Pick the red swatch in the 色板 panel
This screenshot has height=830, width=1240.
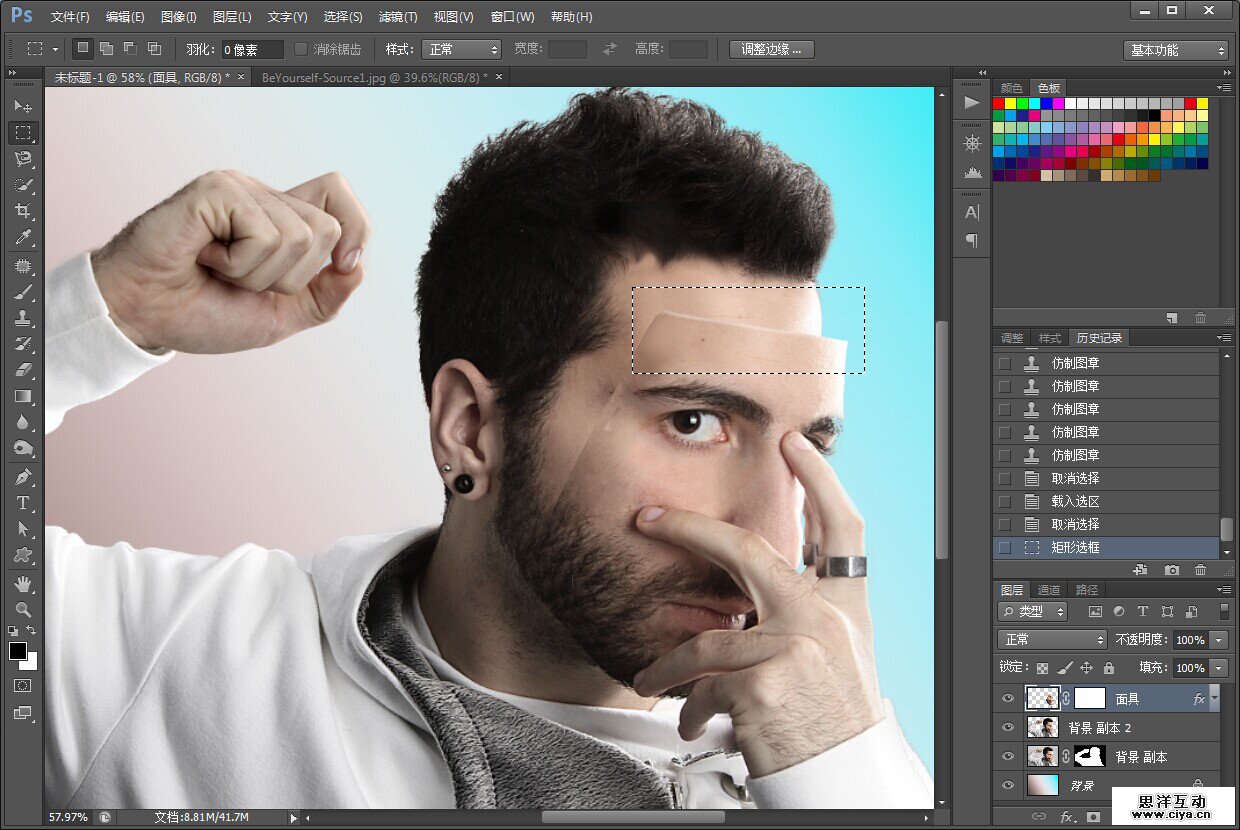(x=999, y=103)
